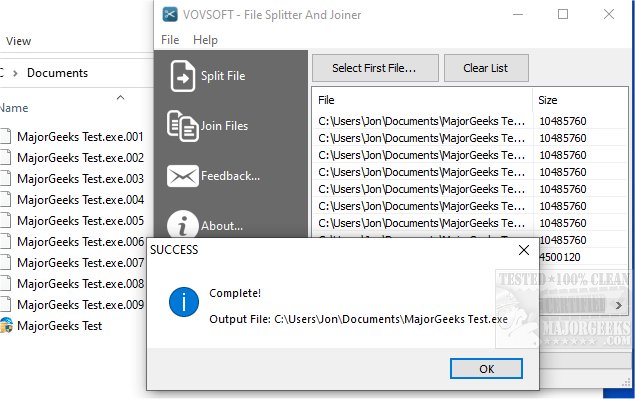Select MajorGeeks Test.exe.006 in Explorer
Viewport: 635px width, 399px height.
click(x=80, y=242)
